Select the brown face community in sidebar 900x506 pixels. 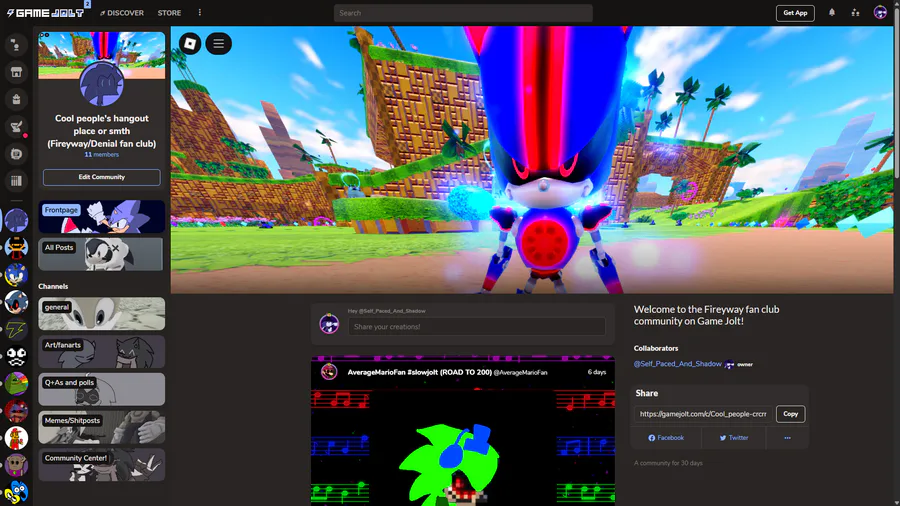tap(16, 465)
